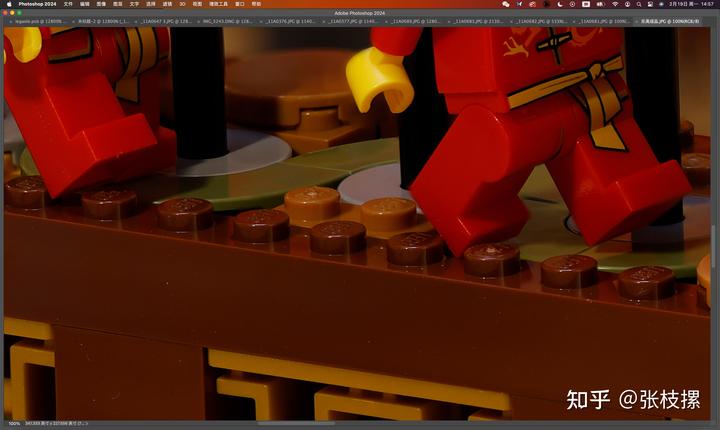Click the horizontal scrollbar thumb
This screenshot has height=430, width=720.
pos(296,424)
